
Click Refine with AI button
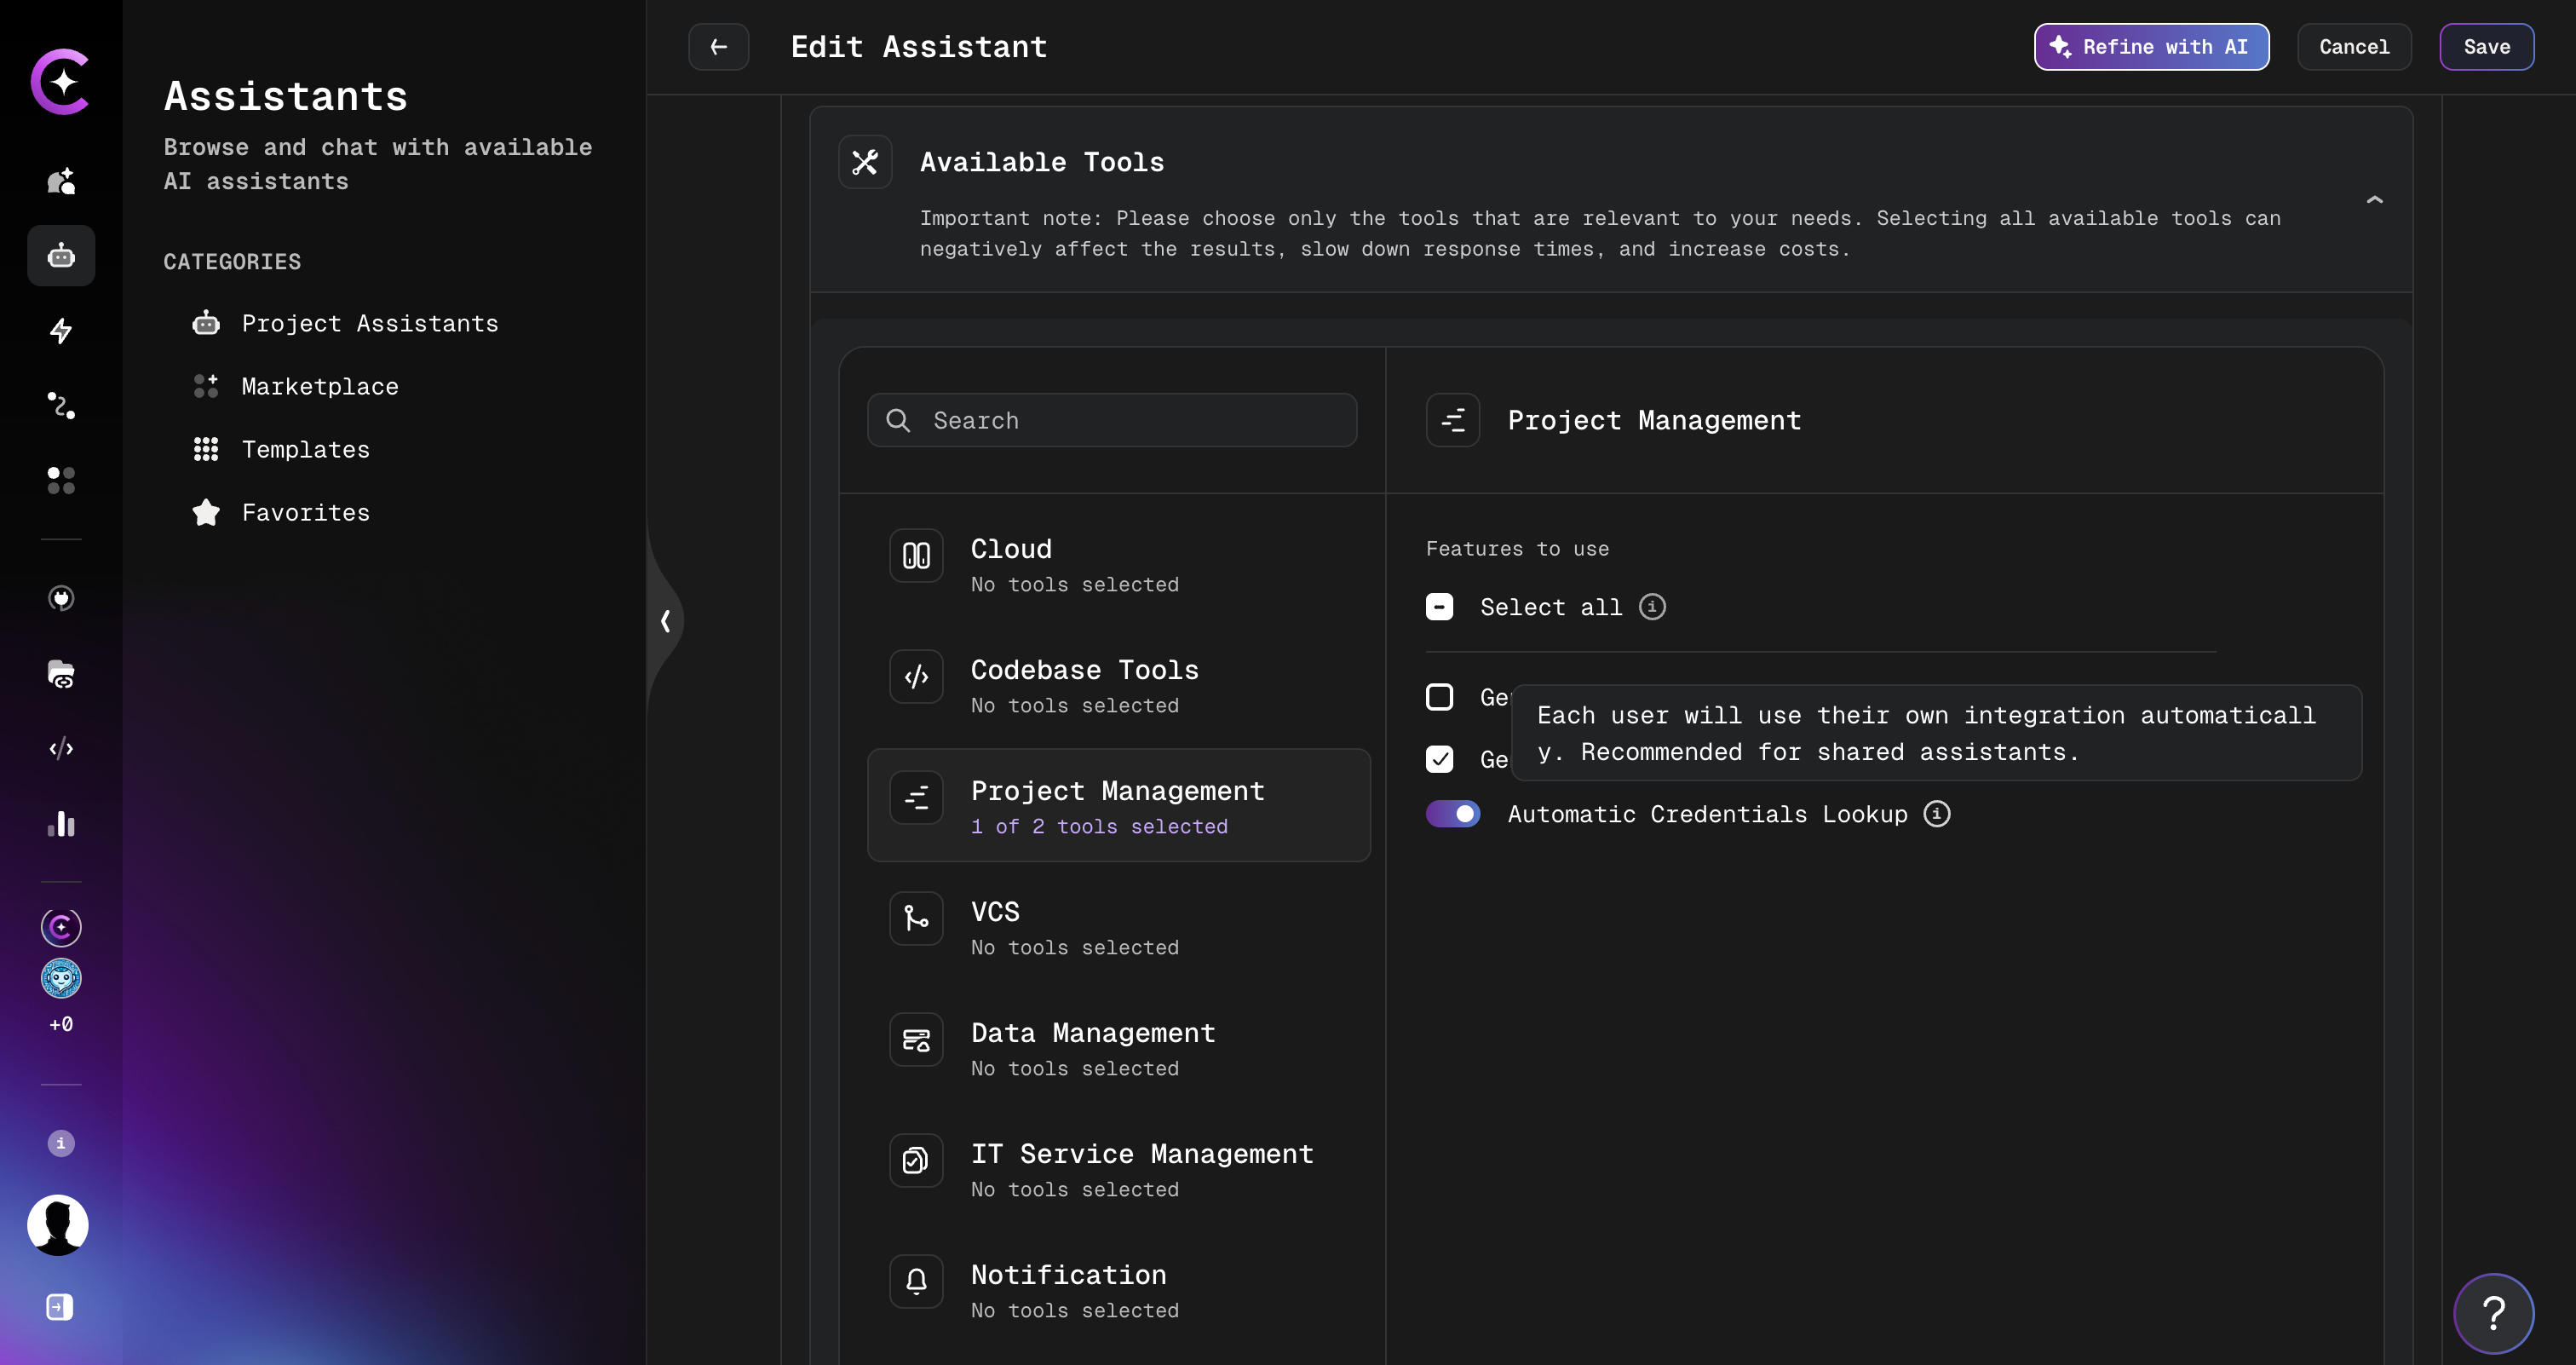pyautogui.click(x=2151, y=47)
